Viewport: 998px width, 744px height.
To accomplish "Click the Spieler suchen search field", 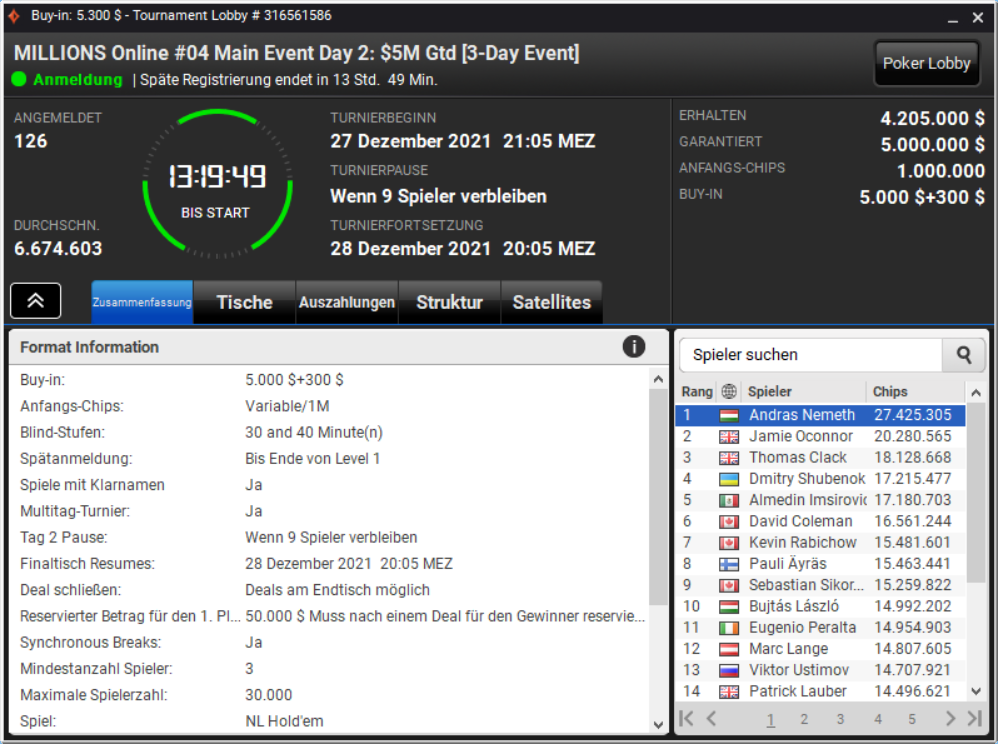I will click(811, 355).
